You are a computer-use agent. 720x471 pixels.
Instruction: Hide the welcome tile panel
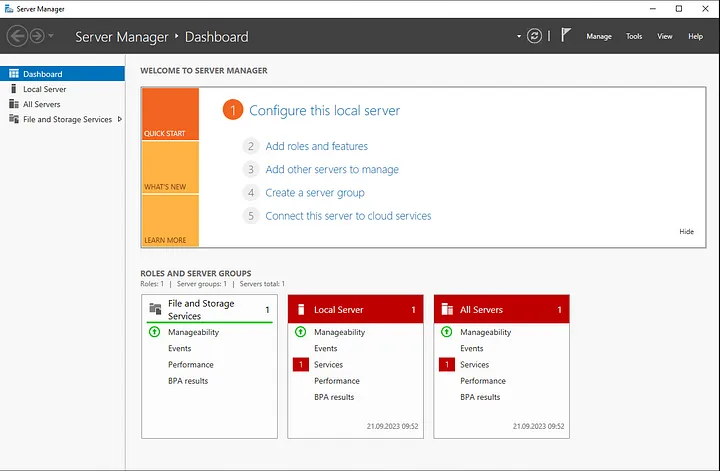tap(686, 231)
